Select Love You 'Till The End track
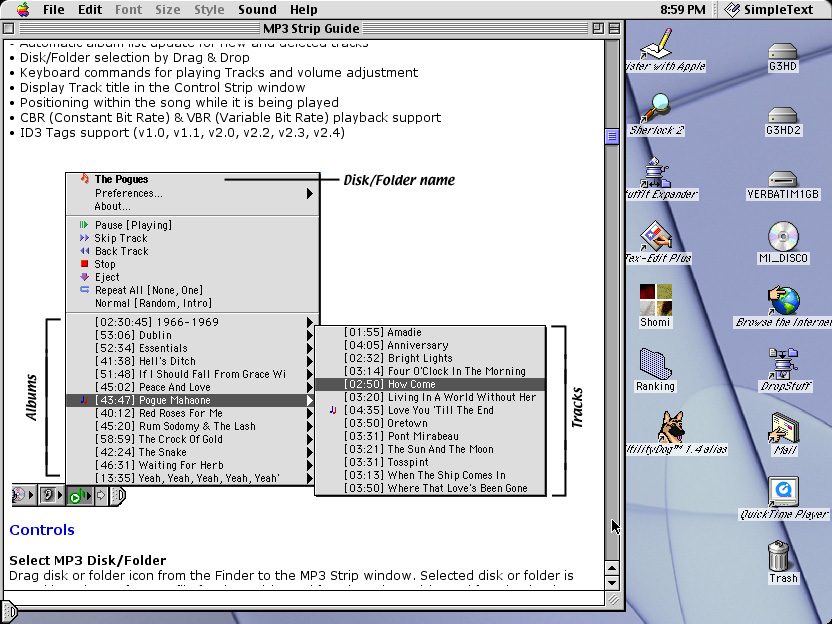 click(430, 410)
